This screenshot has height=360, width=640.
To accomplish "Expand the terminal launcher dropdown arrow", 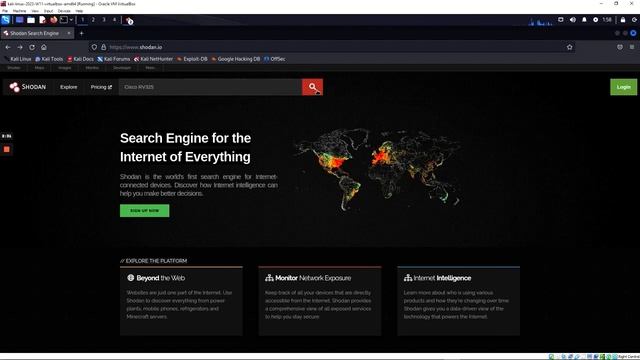I will 71,20.
